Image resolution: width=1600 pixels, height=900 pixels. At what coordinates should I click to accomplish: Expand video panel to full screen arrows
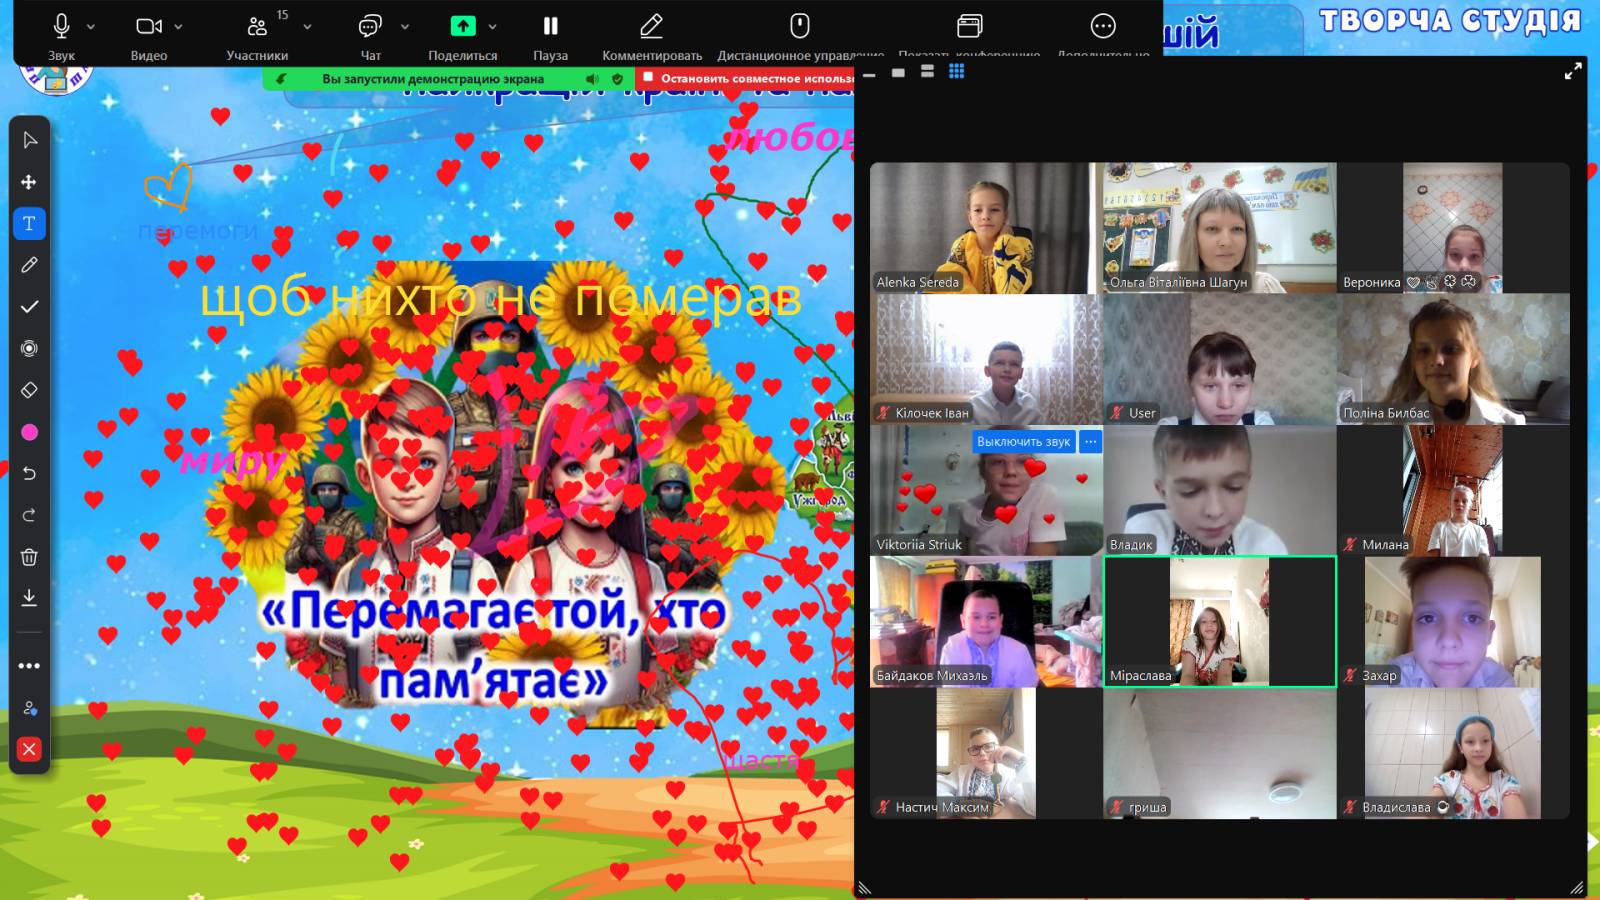[1573, 71]
